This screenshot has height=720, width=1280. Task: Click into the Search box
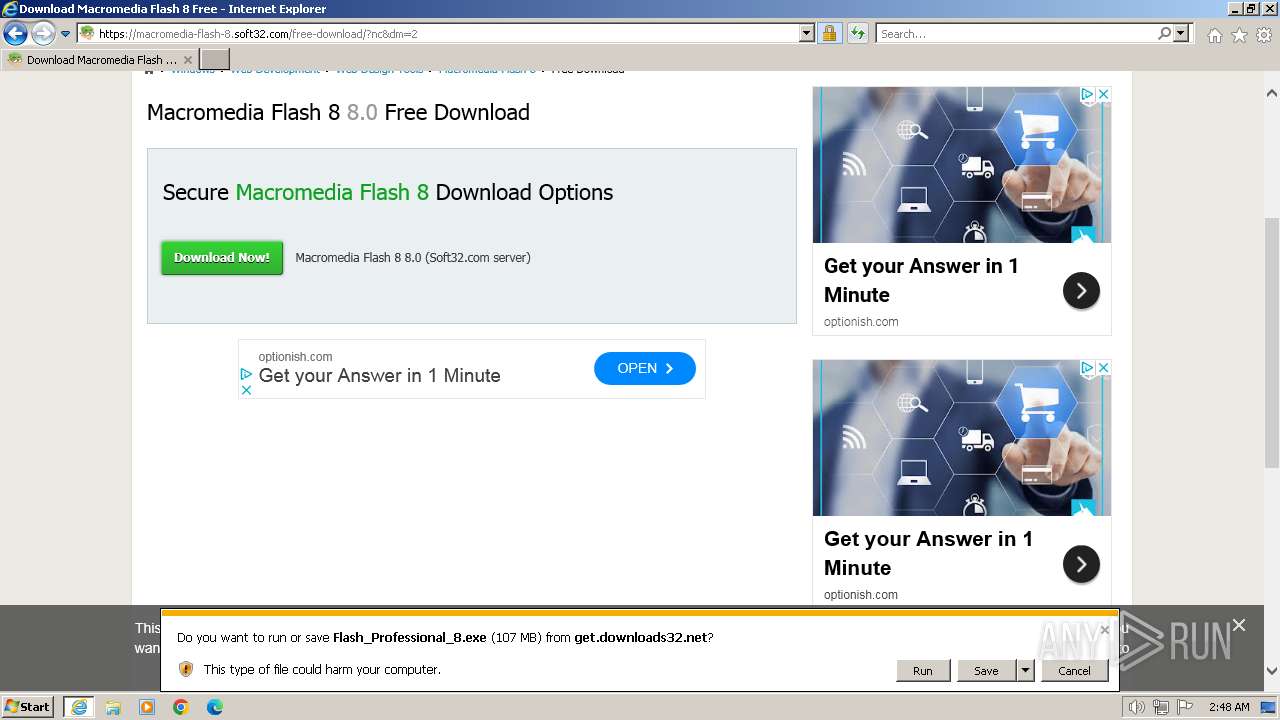tap(1016, 33)
